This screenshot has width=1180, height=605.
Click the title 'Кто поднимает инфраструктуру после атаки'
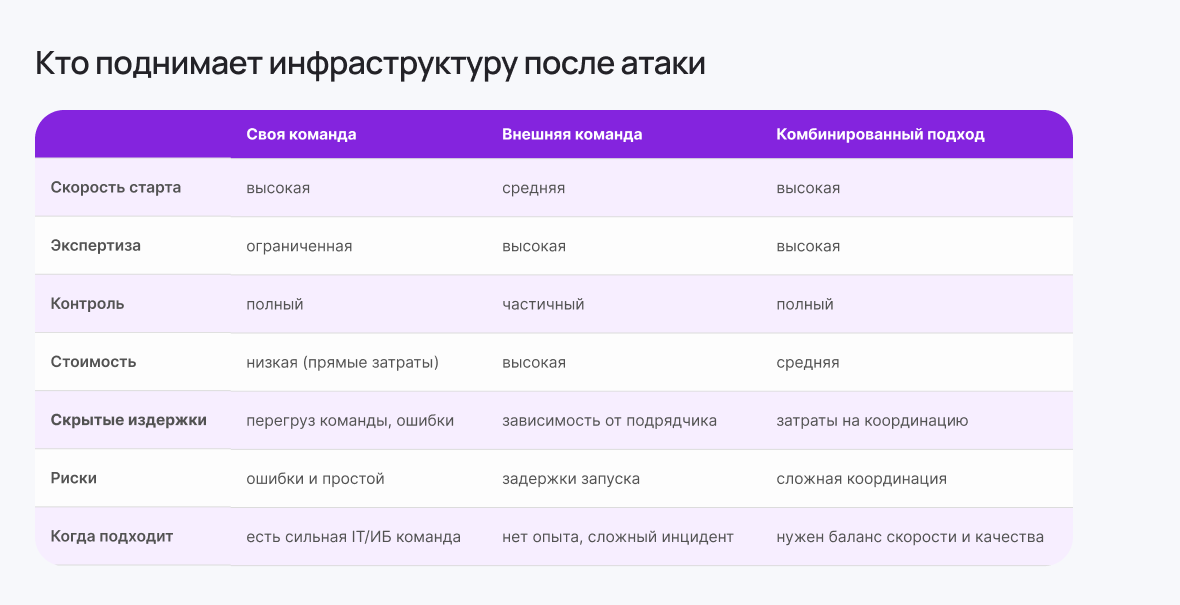click(370, 64)
